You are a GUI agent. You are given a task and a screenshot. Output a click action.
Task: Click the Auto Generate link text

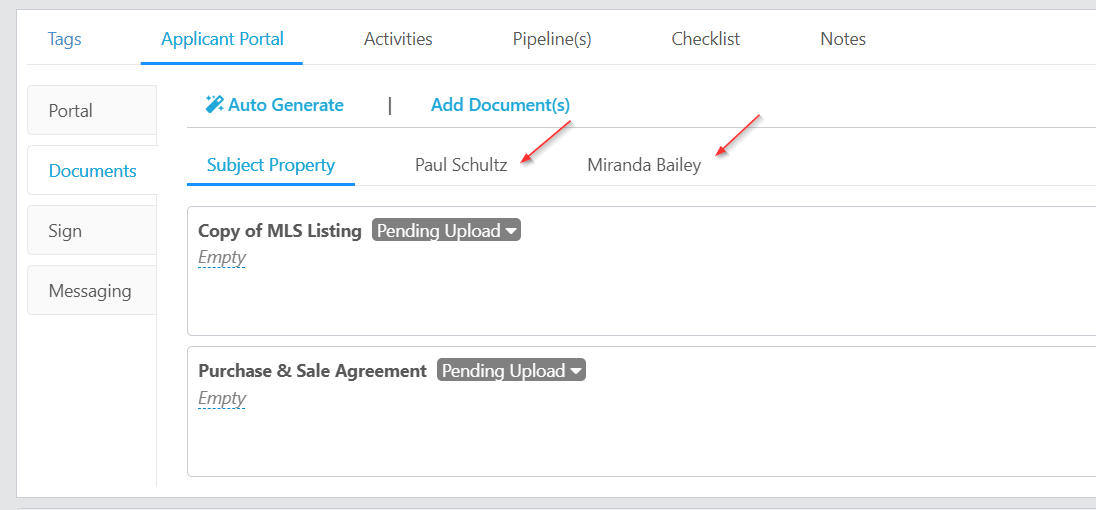pyautogui.click(x=286, y=105)
